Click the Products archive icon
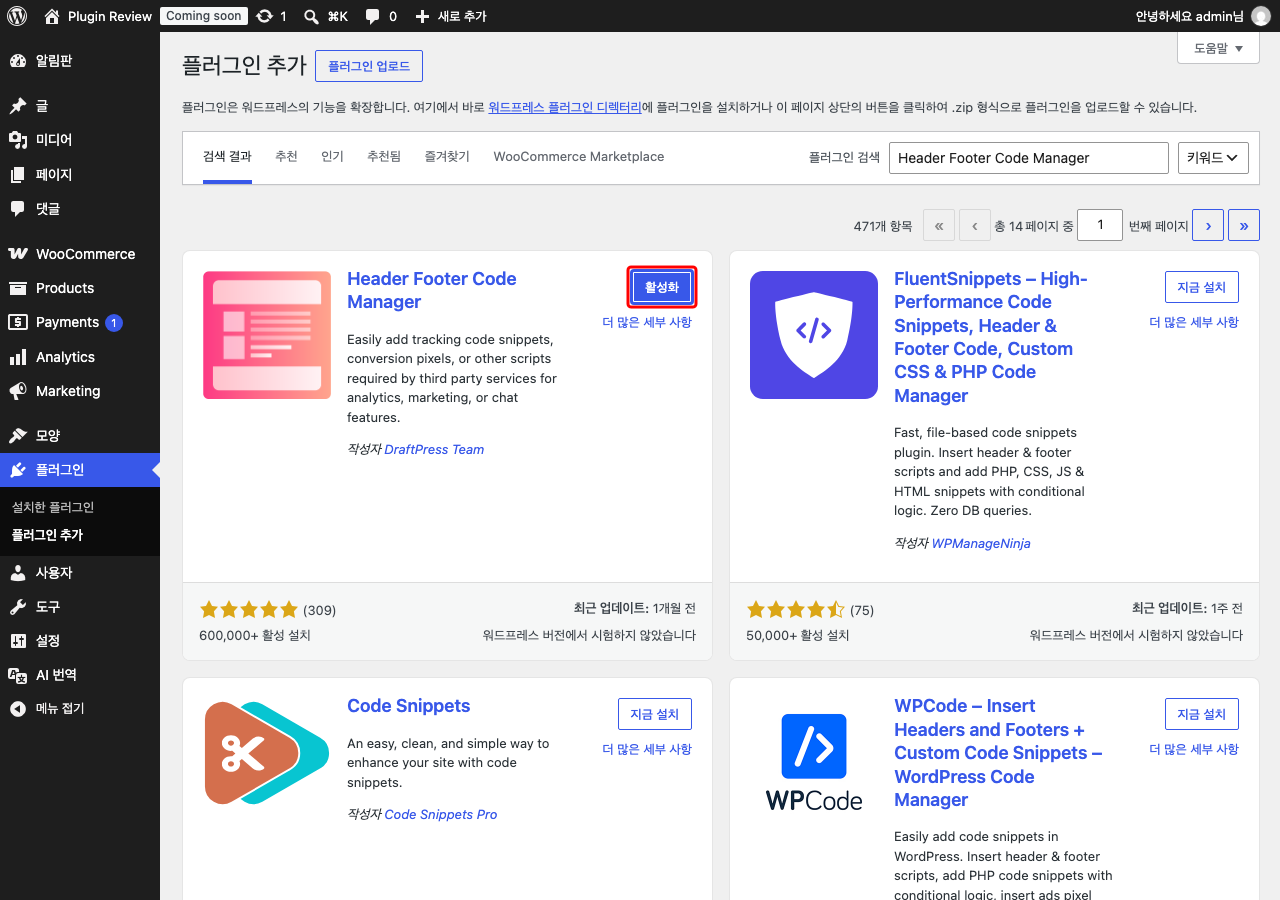This screenshot has height=900, width=1280. [17, 288]
